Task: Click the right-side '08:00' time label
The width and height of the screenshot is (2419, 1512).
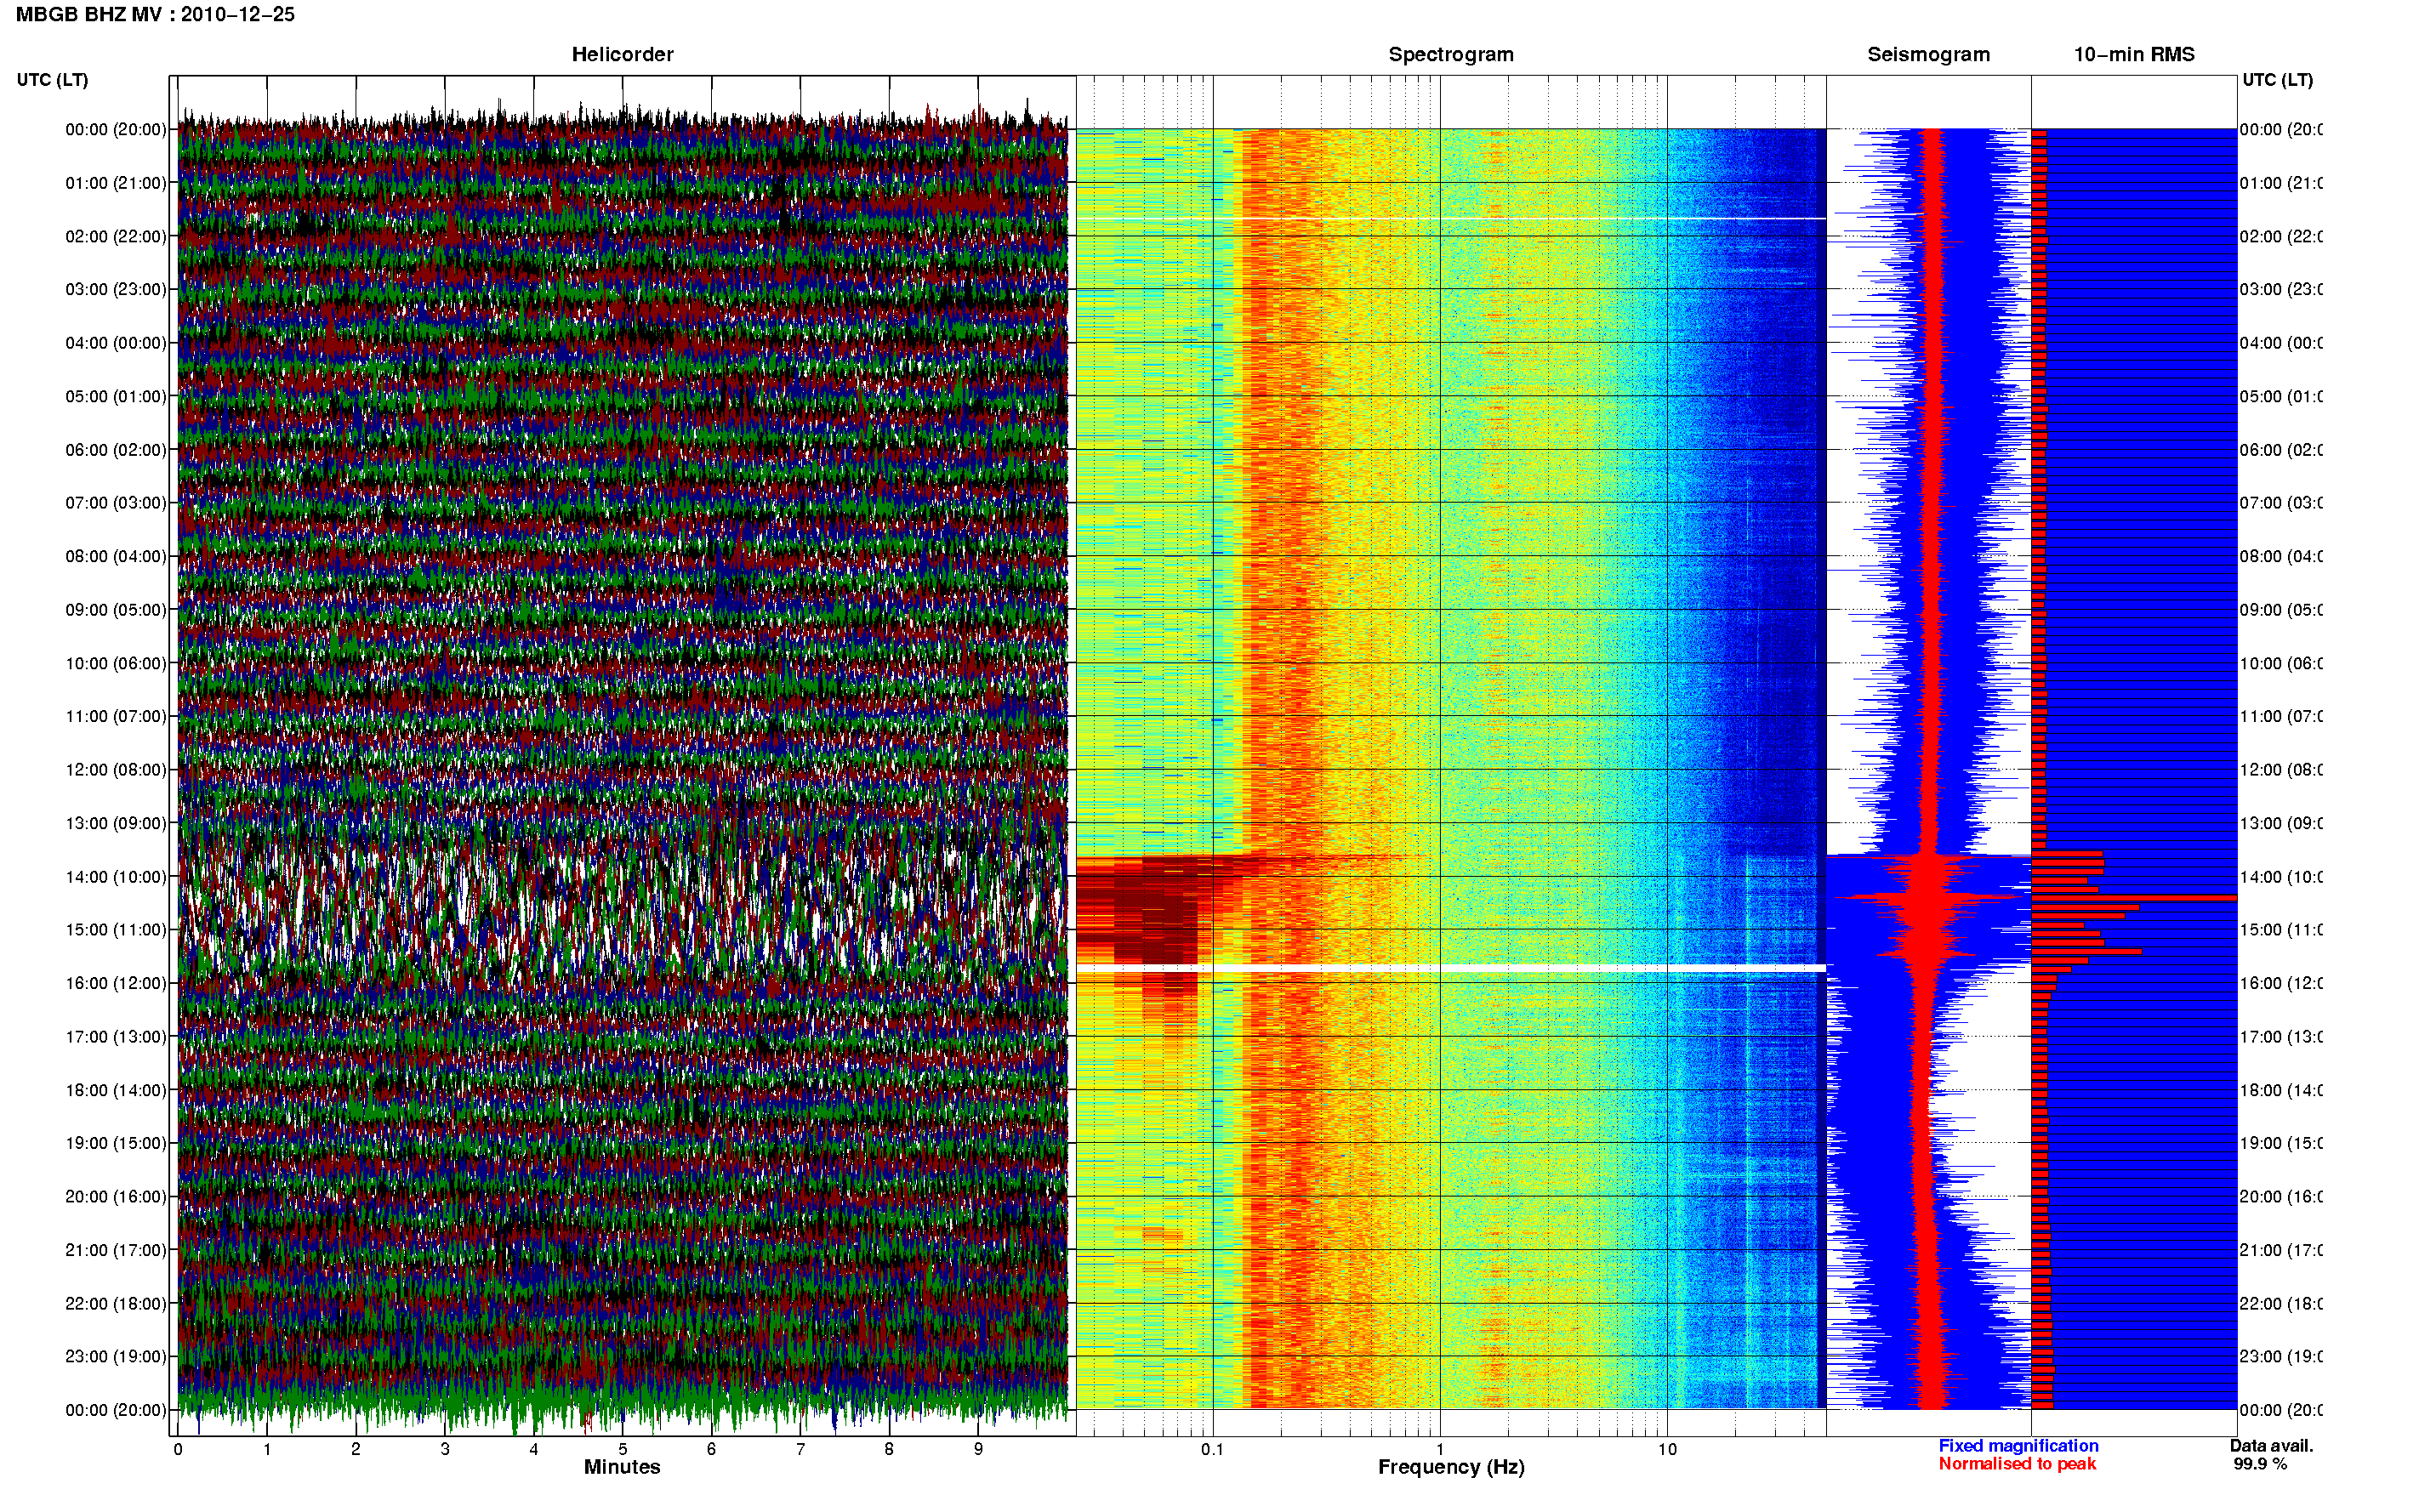Action: (x=2281, y=556)
